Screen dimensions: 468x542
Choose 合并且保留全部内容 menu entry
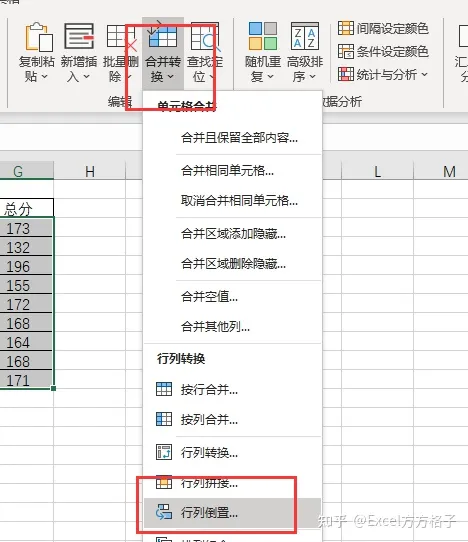pyautogui.click(x=239, y=138)
